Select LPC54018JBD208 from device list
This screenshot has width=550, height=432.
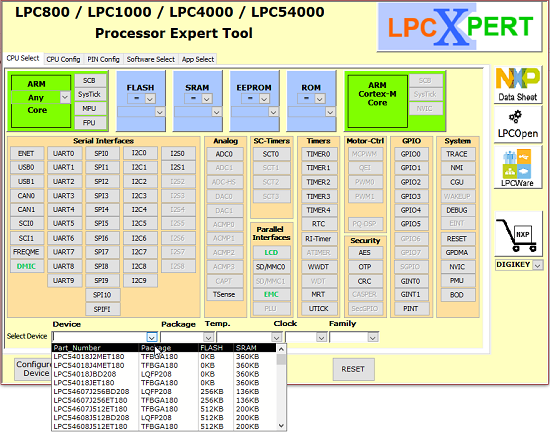(x=164, y=374)
